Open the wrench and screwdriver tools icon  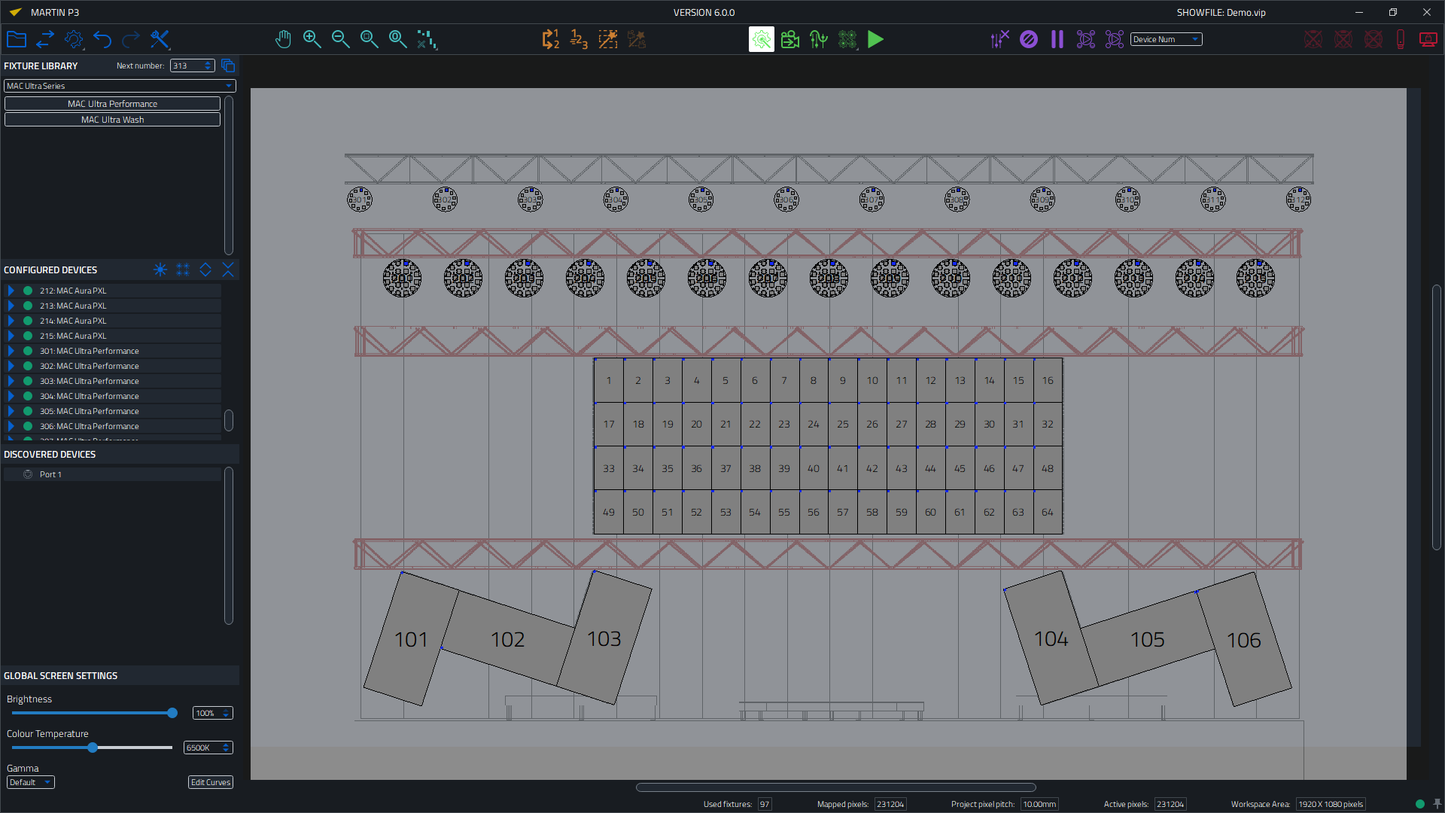160,39
